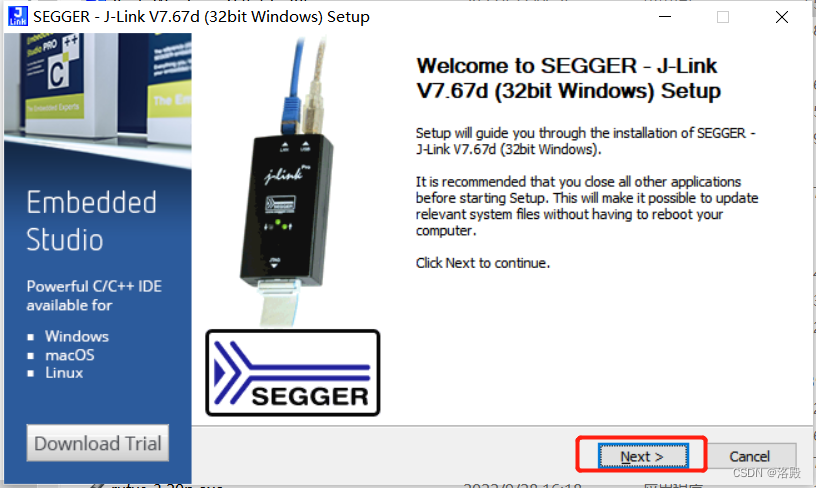Click the green LED on the J-Link device
816x488 pixels.
(x=278, y=223)
